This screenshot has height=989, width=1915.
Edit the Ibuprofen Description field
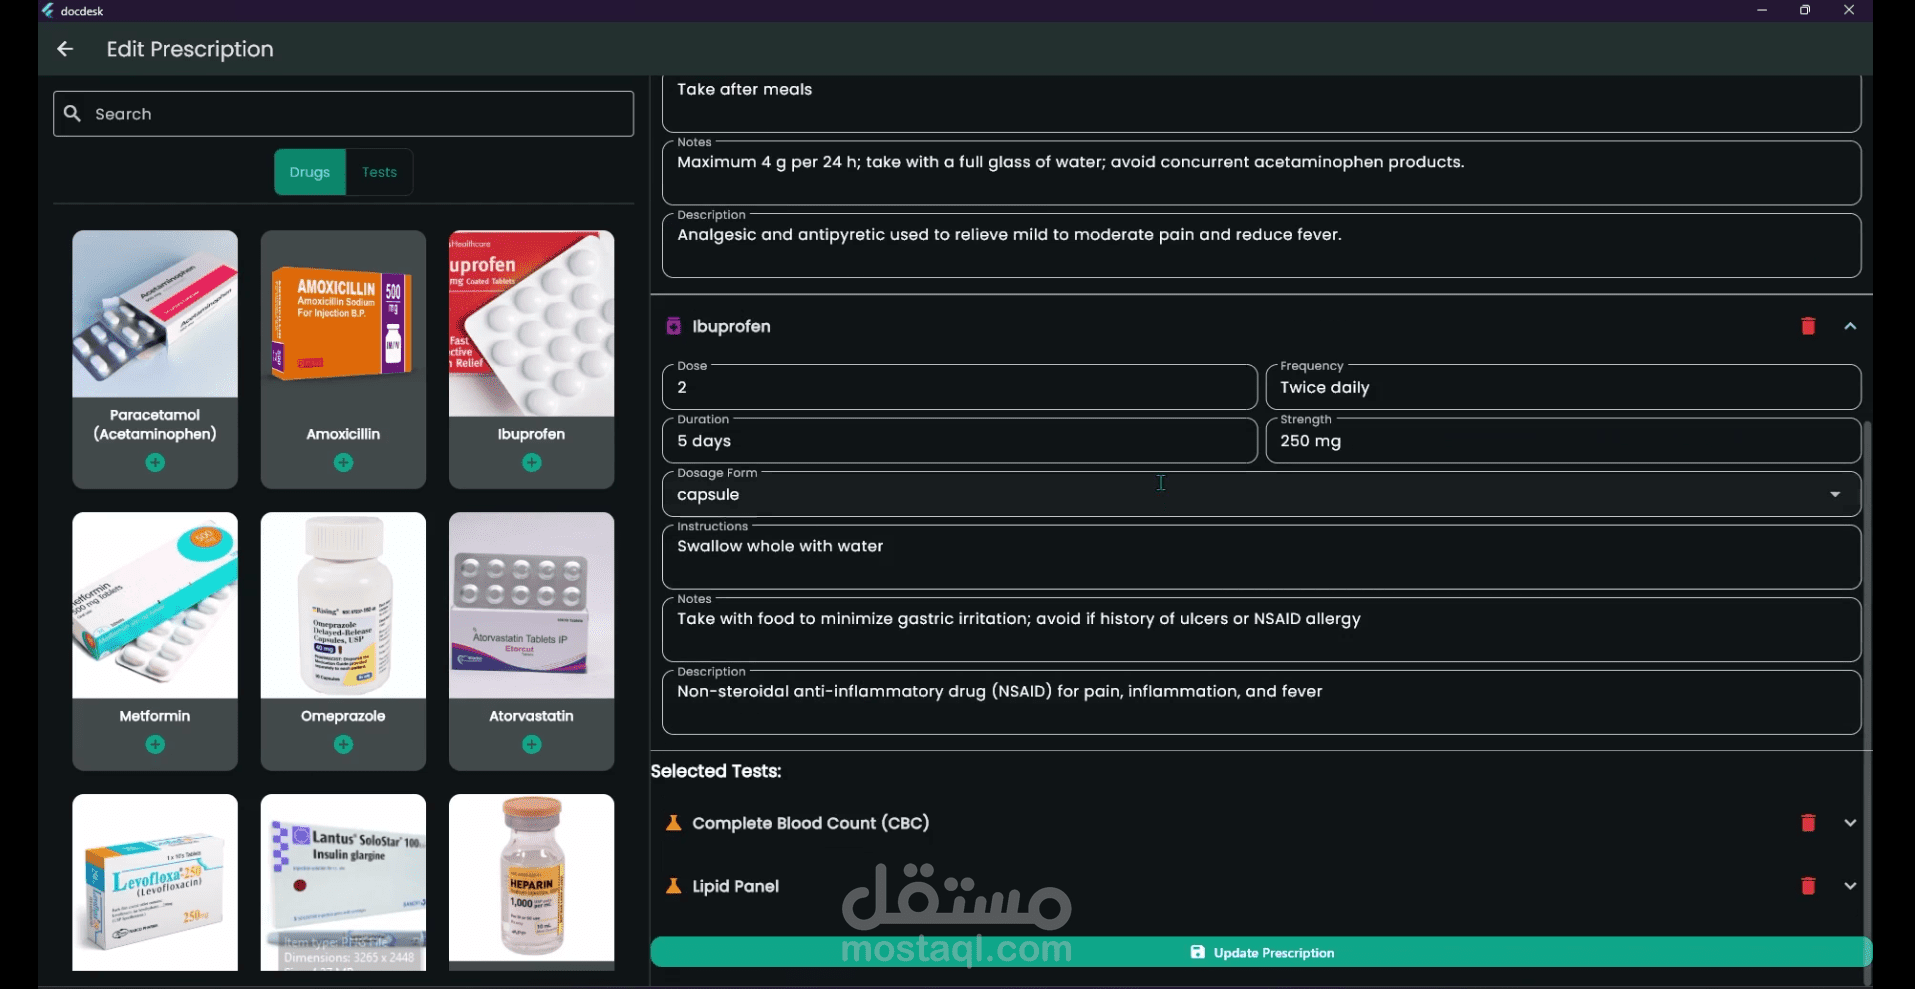tap(1261, 703)
